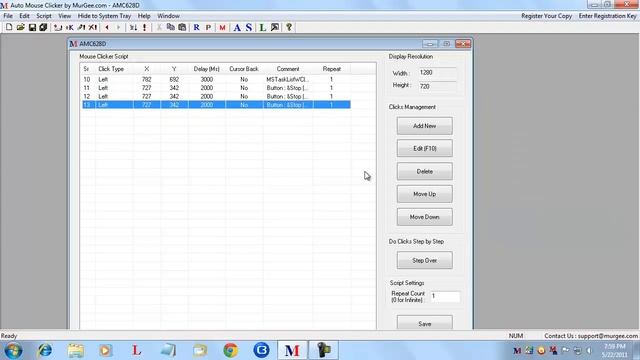Click the media player taskbar icon
The width and height of the screenshot is (640, 360).
(106, 350)
